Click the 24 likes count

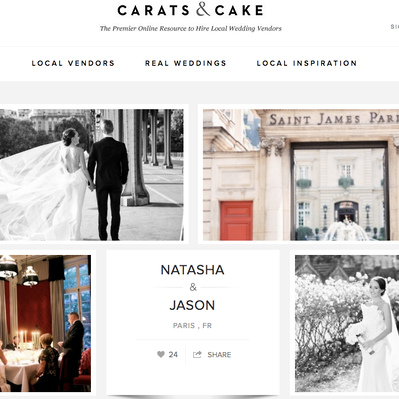point(173,355)
